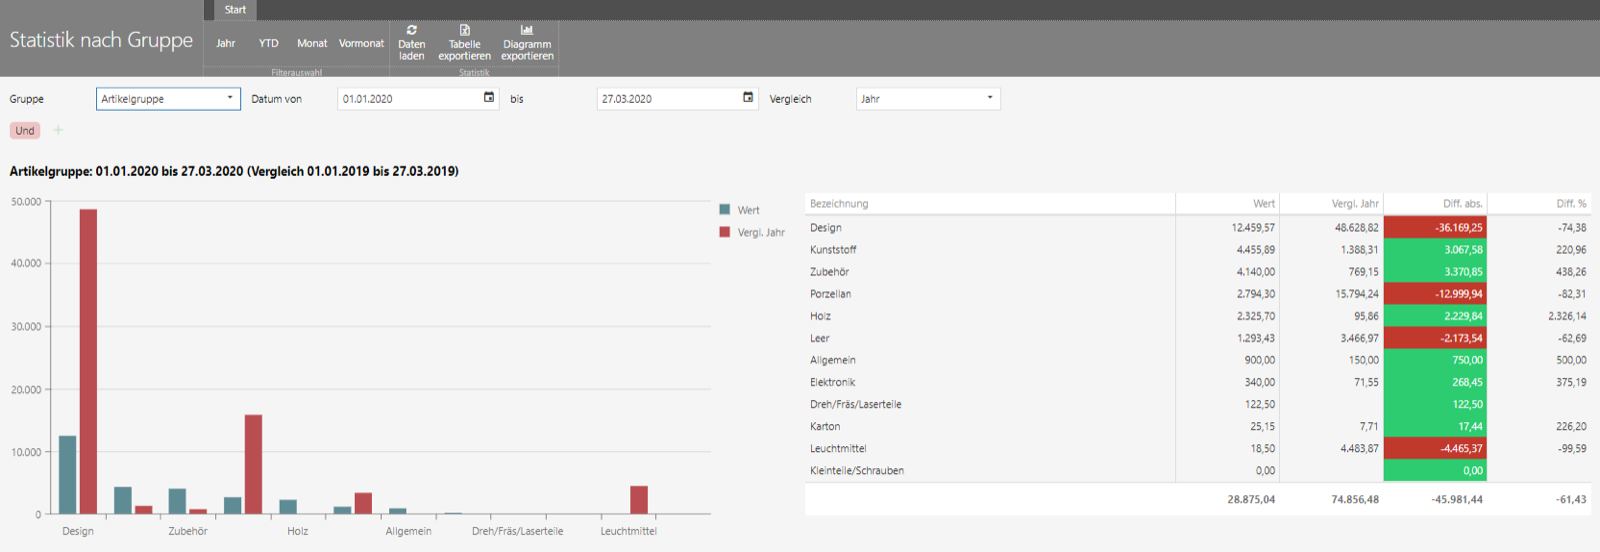Click the red cell -4.465,37
This screenshot has height=552, width=1600.
point(1435,448)
